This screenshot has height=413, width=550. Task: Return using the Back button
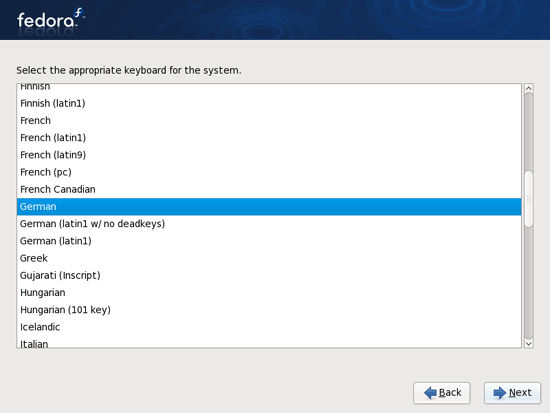coord(442,393)
